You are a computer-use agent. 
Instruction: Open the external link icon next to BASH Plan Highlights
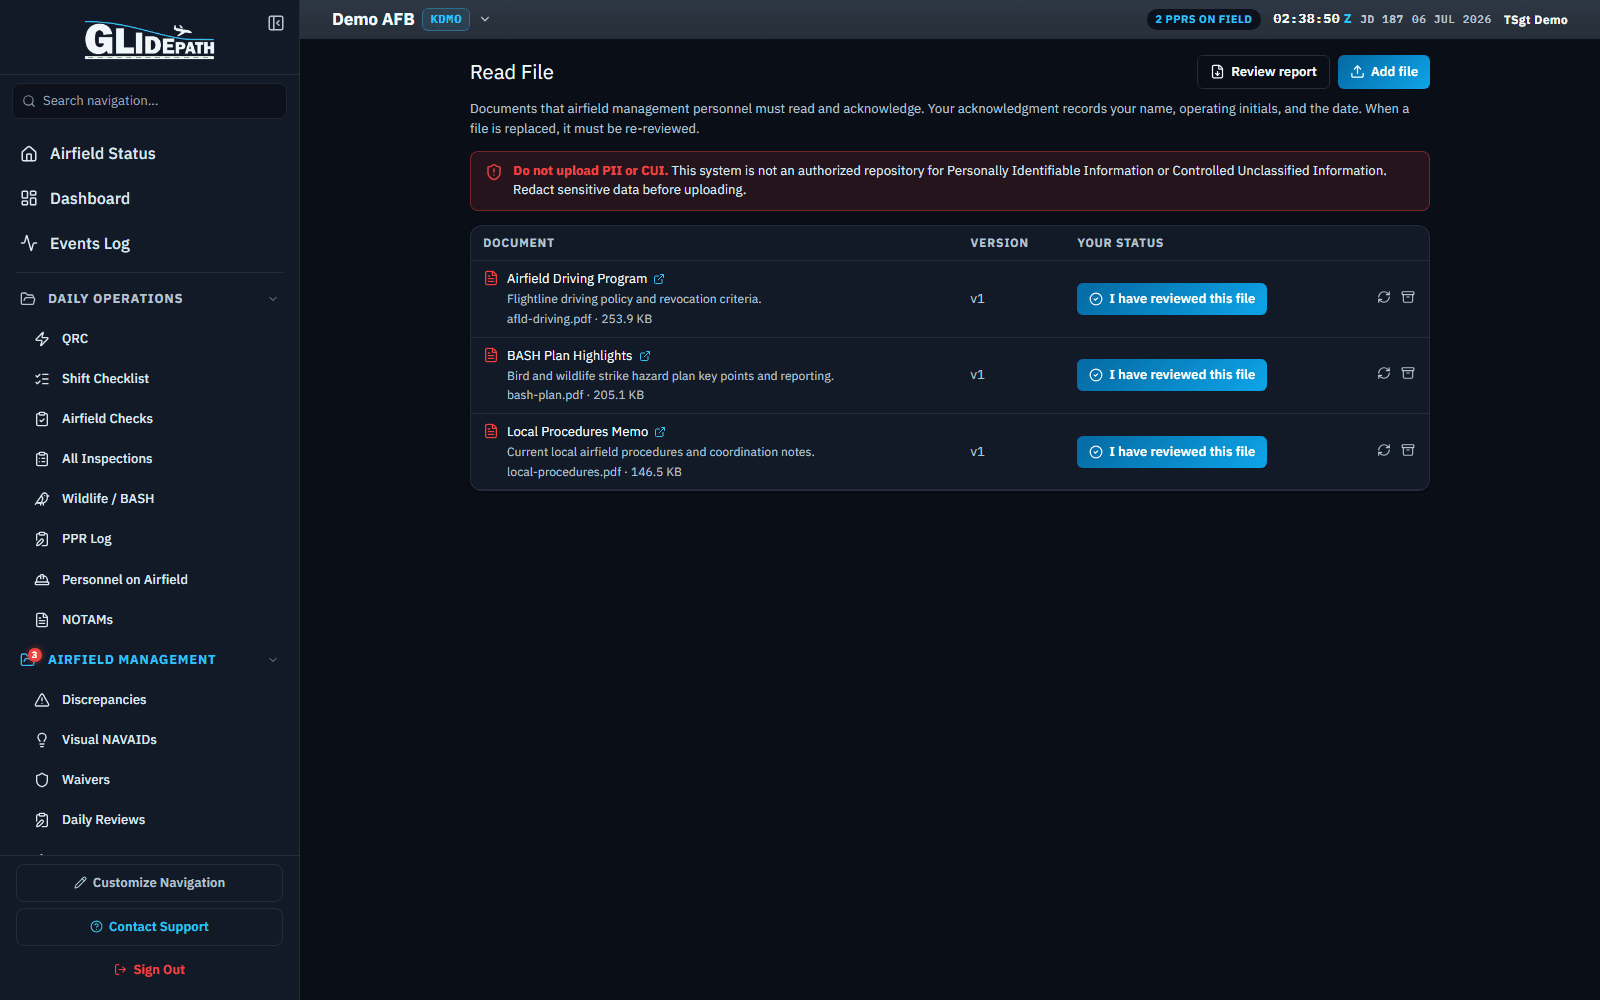645,356
